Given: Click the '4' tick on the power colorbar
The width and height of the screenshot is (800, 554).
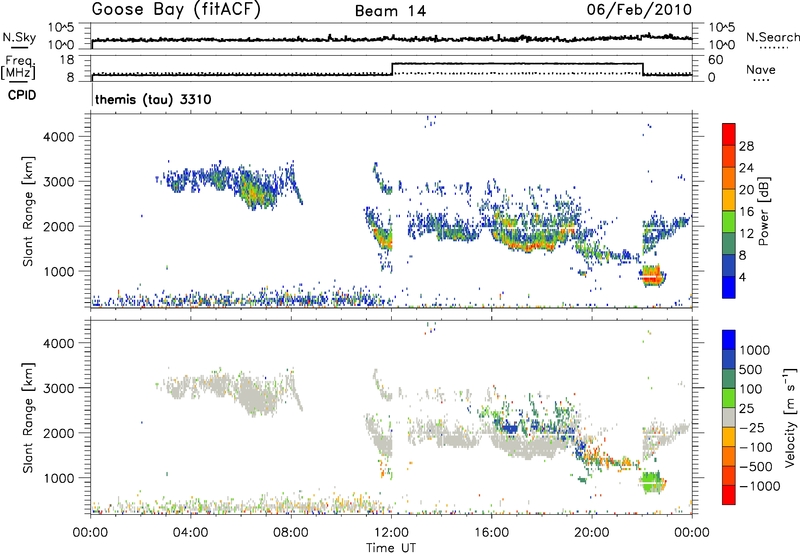Looking at the screenshot, I should [742, 277].
